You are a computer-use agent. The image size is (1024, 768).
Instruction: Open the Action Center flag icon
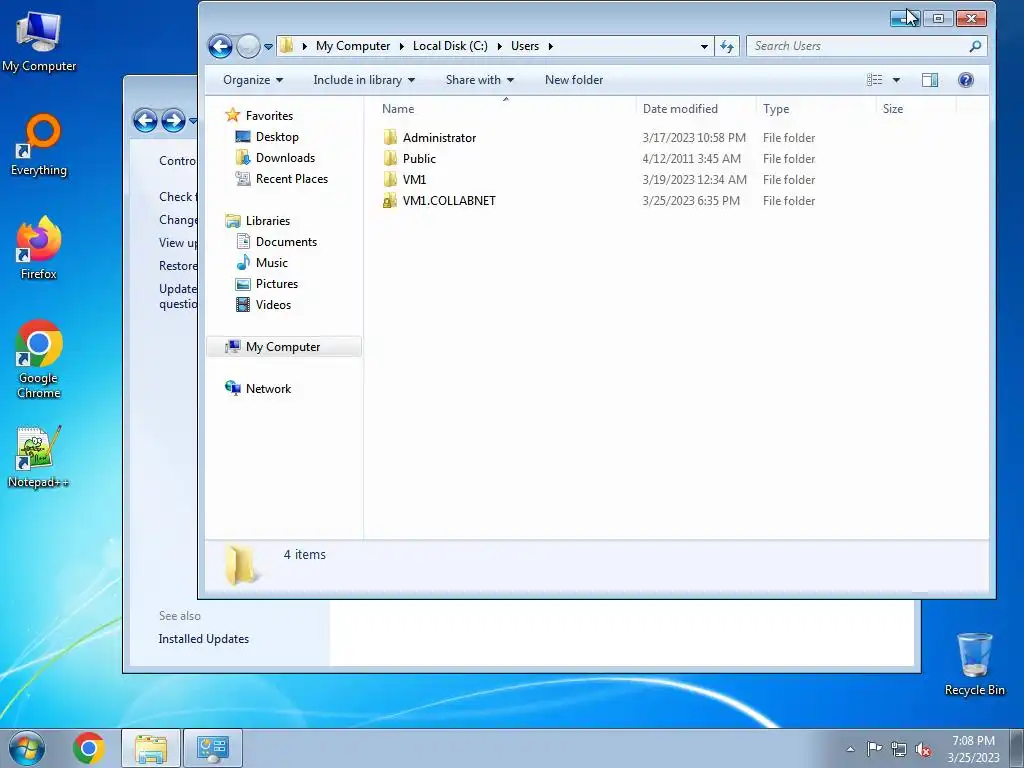[874, 748]
